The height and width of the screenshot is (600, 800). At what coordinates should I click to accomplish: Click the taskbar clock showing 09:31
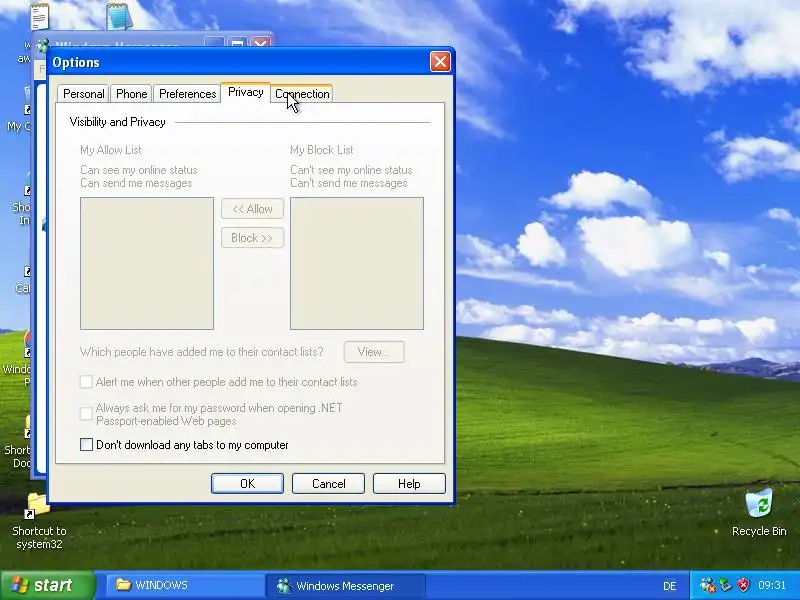click(x=771, y=585)
